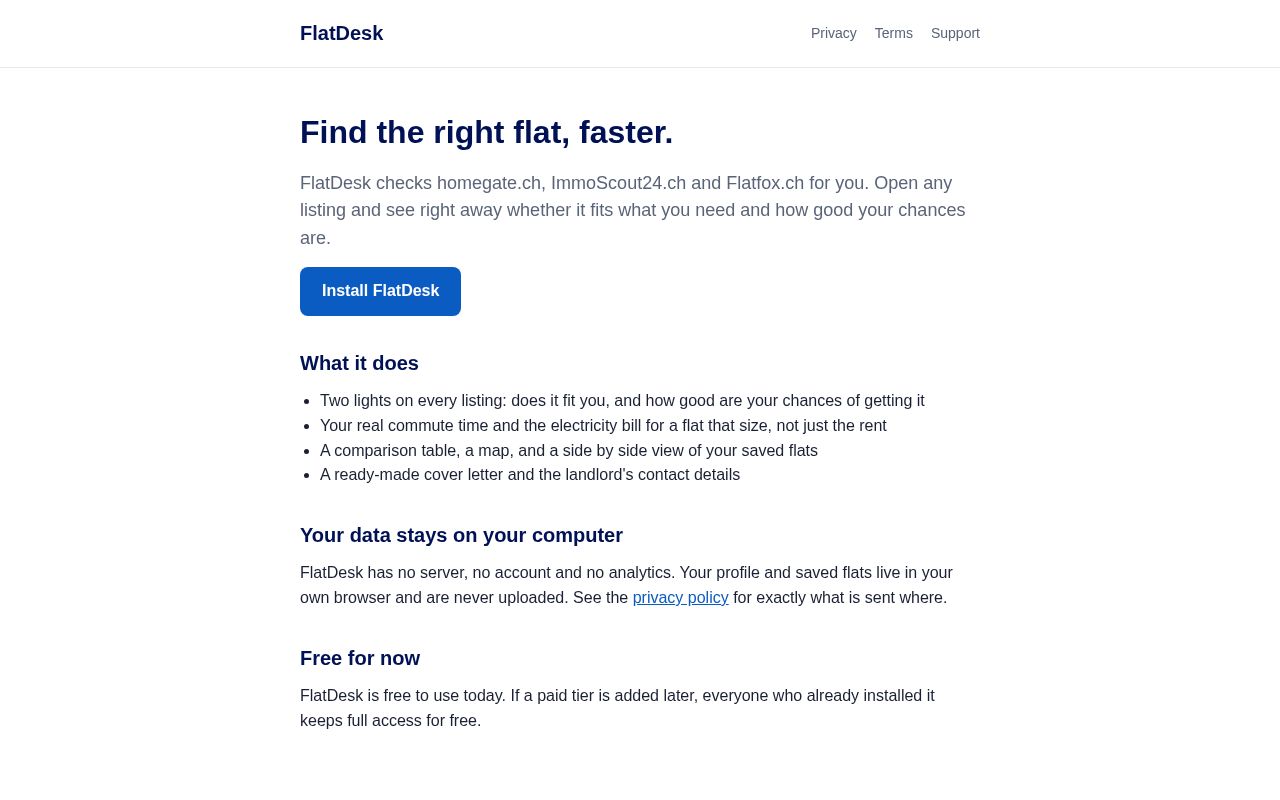This screenshot has height=800, width=1280.
Task: Click the intro paragraph mentioning homegate.ch
Action: (x=633, y=211)
